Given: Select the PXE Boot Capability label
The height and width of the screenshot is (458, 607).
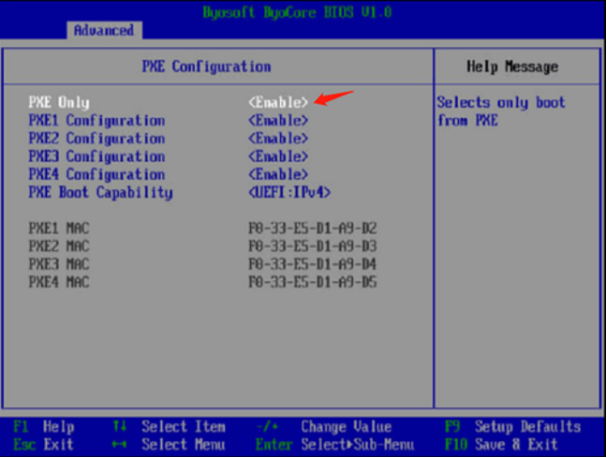Looking at the screenshot, I should [x=100, y=192].
